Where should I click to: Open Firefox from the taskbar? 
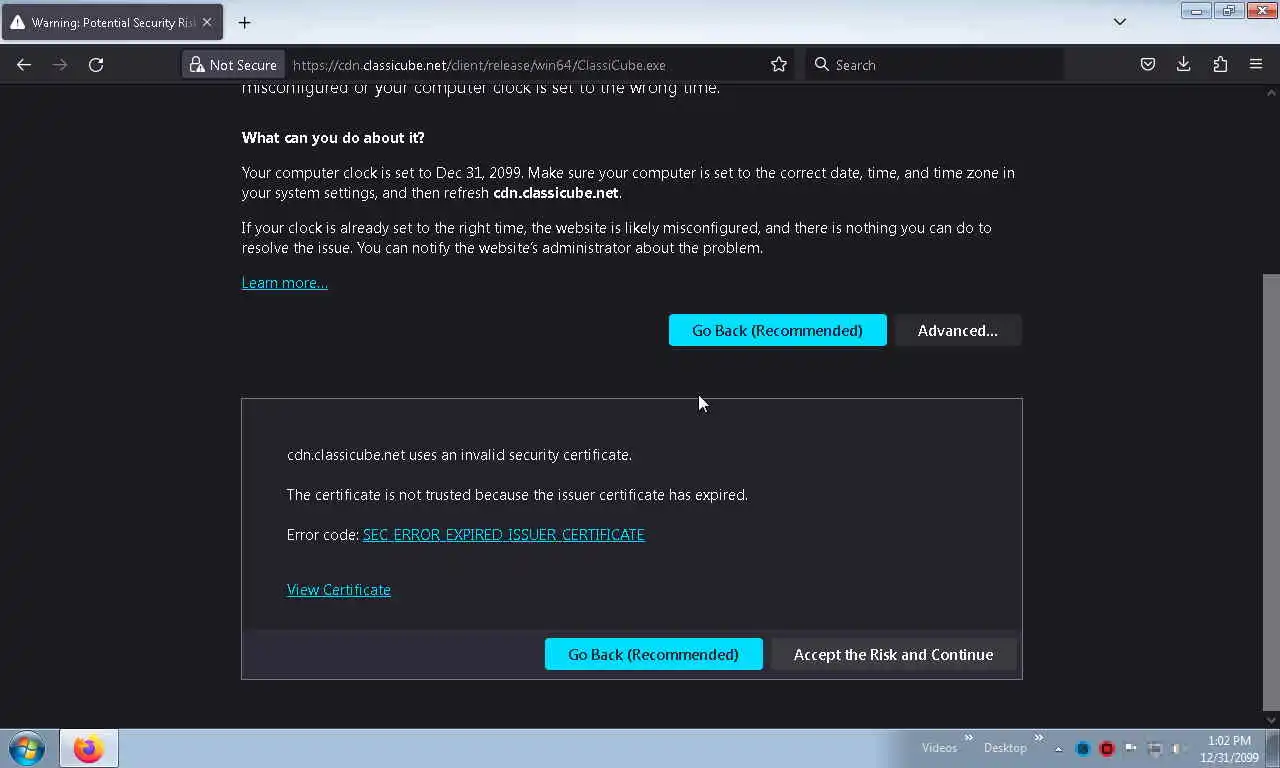click(88, 748)
